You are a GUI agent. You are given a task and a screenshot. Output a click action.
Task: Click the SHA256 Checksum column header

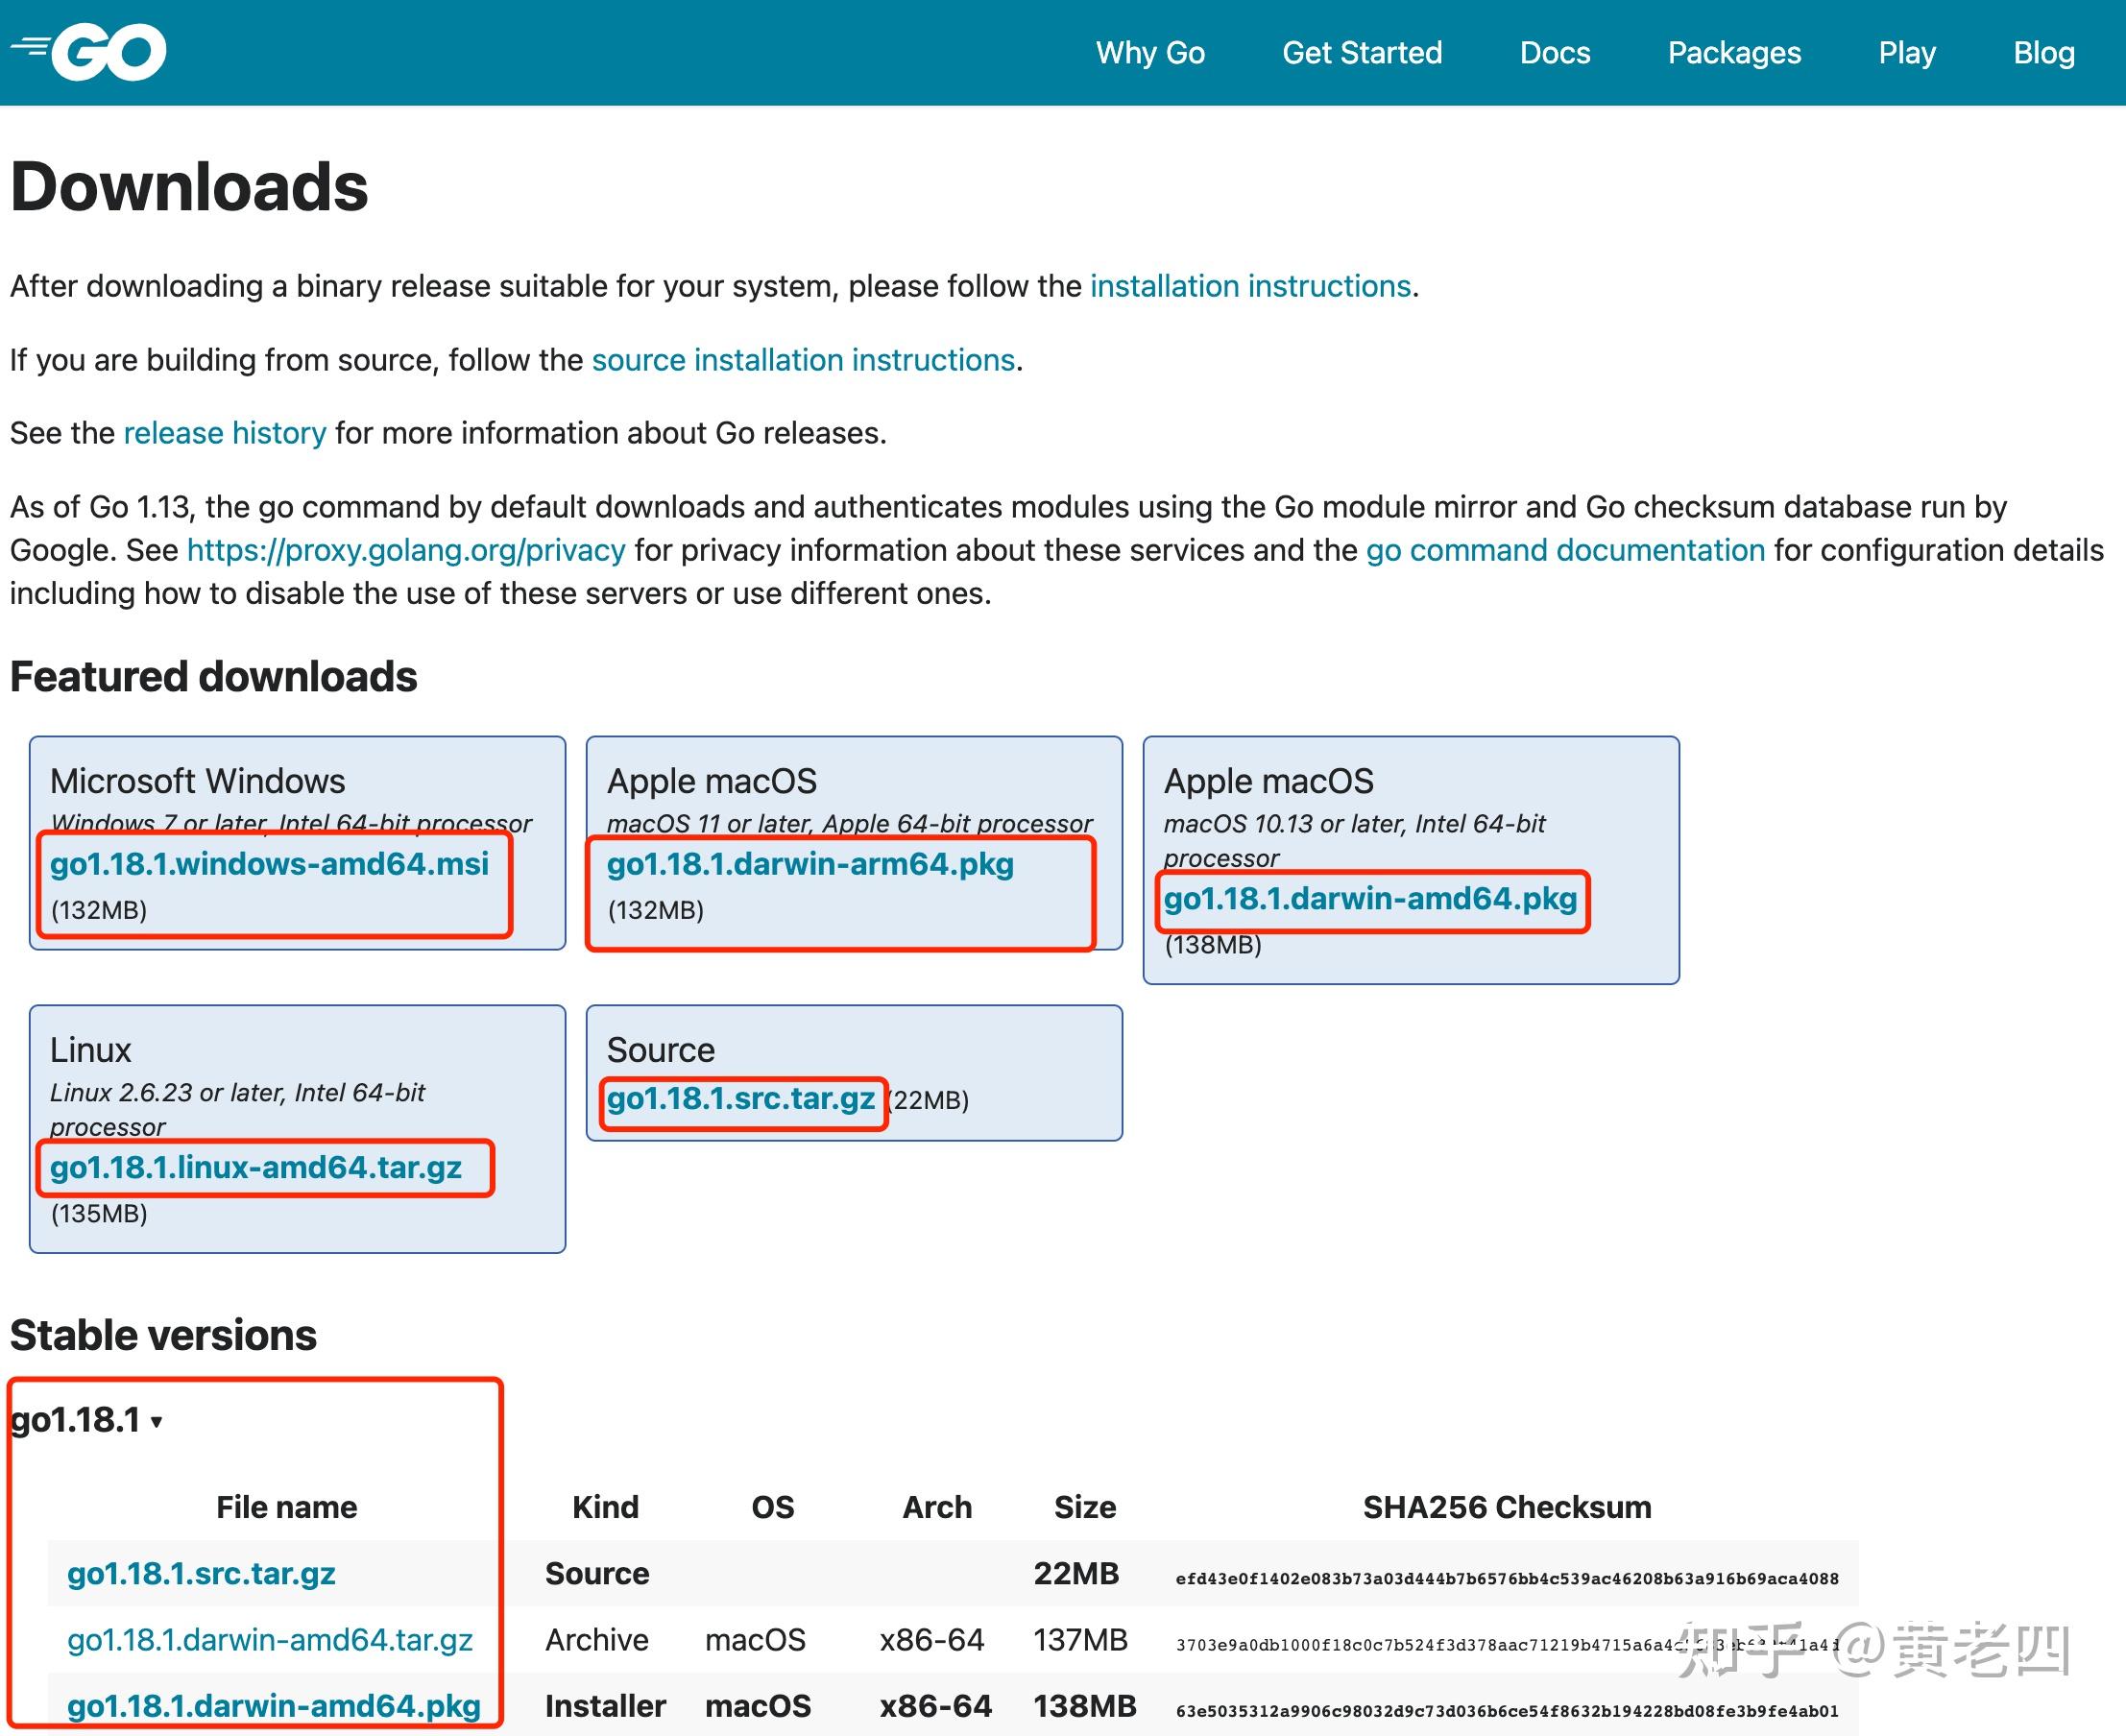point(1507,1507)
